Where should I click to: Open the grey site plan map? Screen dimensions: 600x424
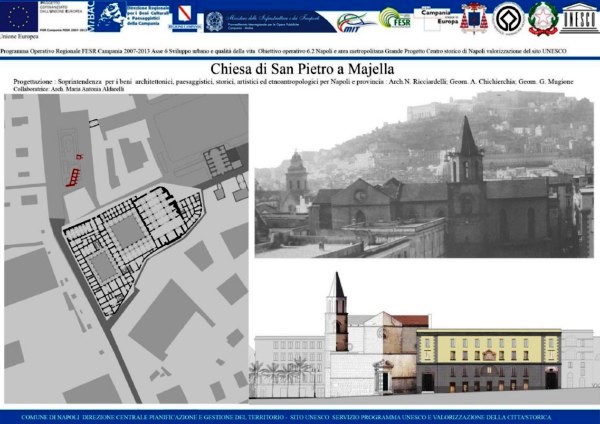point(126,249)
